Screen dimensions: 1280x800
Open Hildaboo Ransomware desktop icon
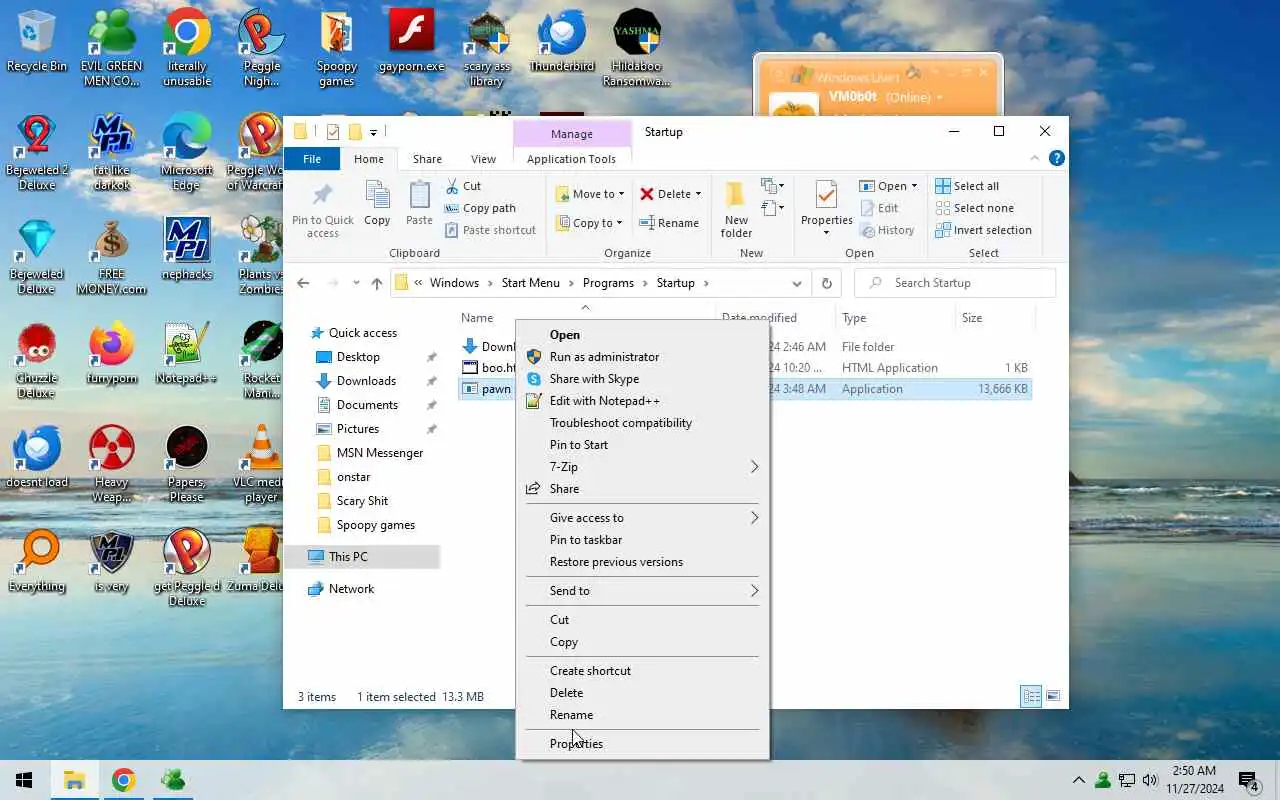pyautogui.click(x=637, y=48)
